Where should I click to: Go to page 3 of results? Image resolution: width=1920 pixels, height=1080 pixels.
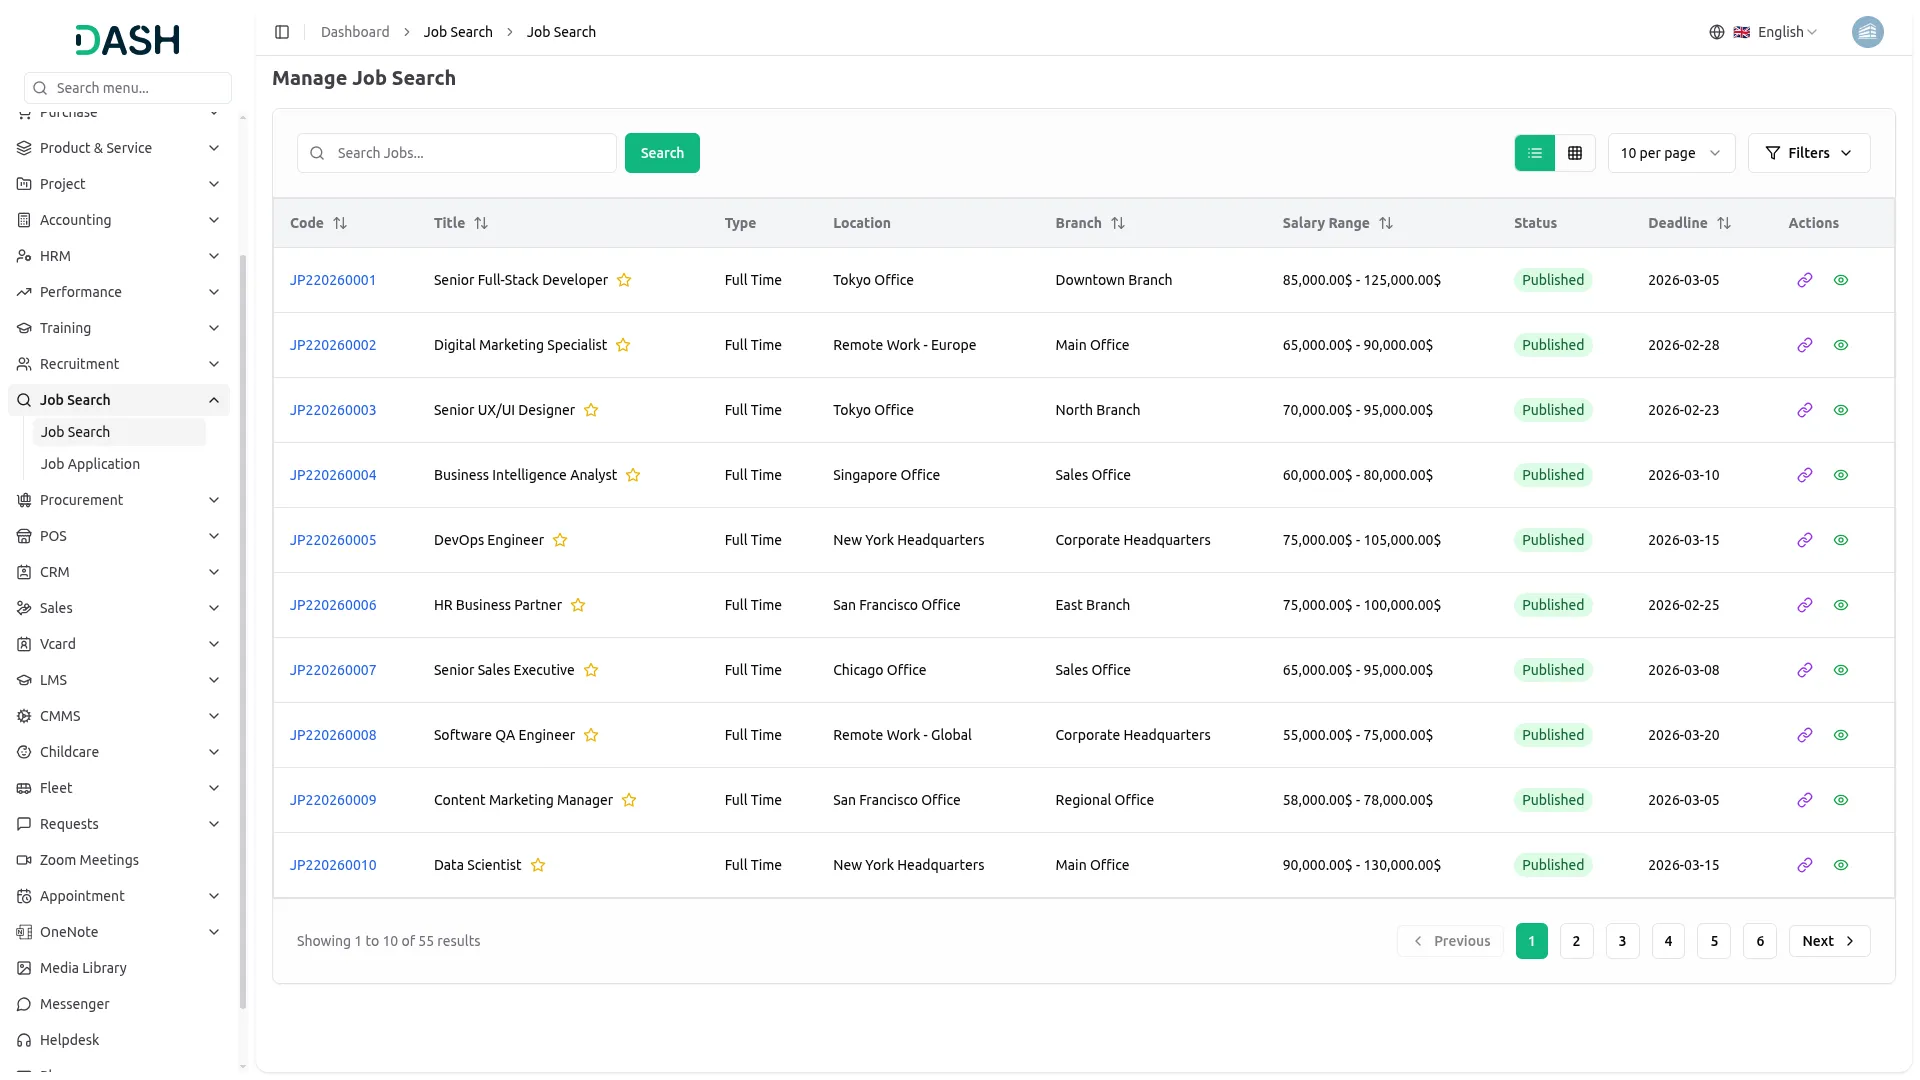coord(1622,941)
